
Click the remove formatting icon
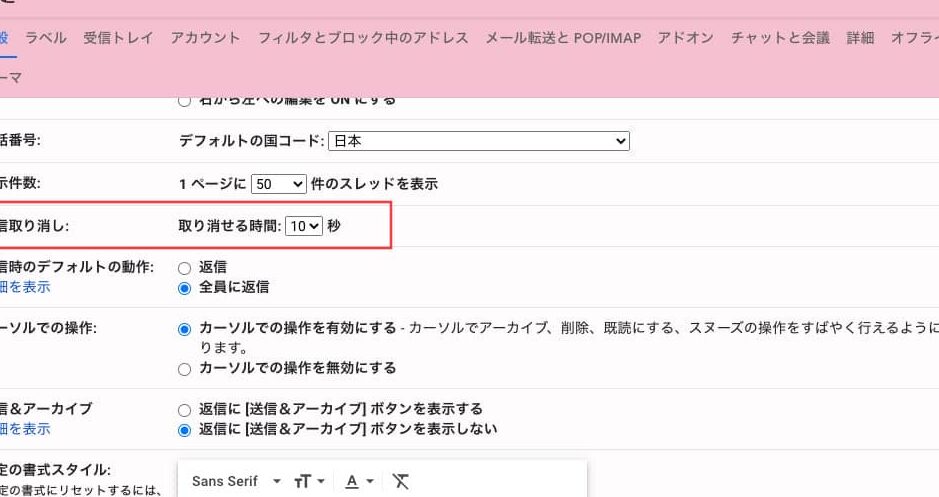[401, 482]
